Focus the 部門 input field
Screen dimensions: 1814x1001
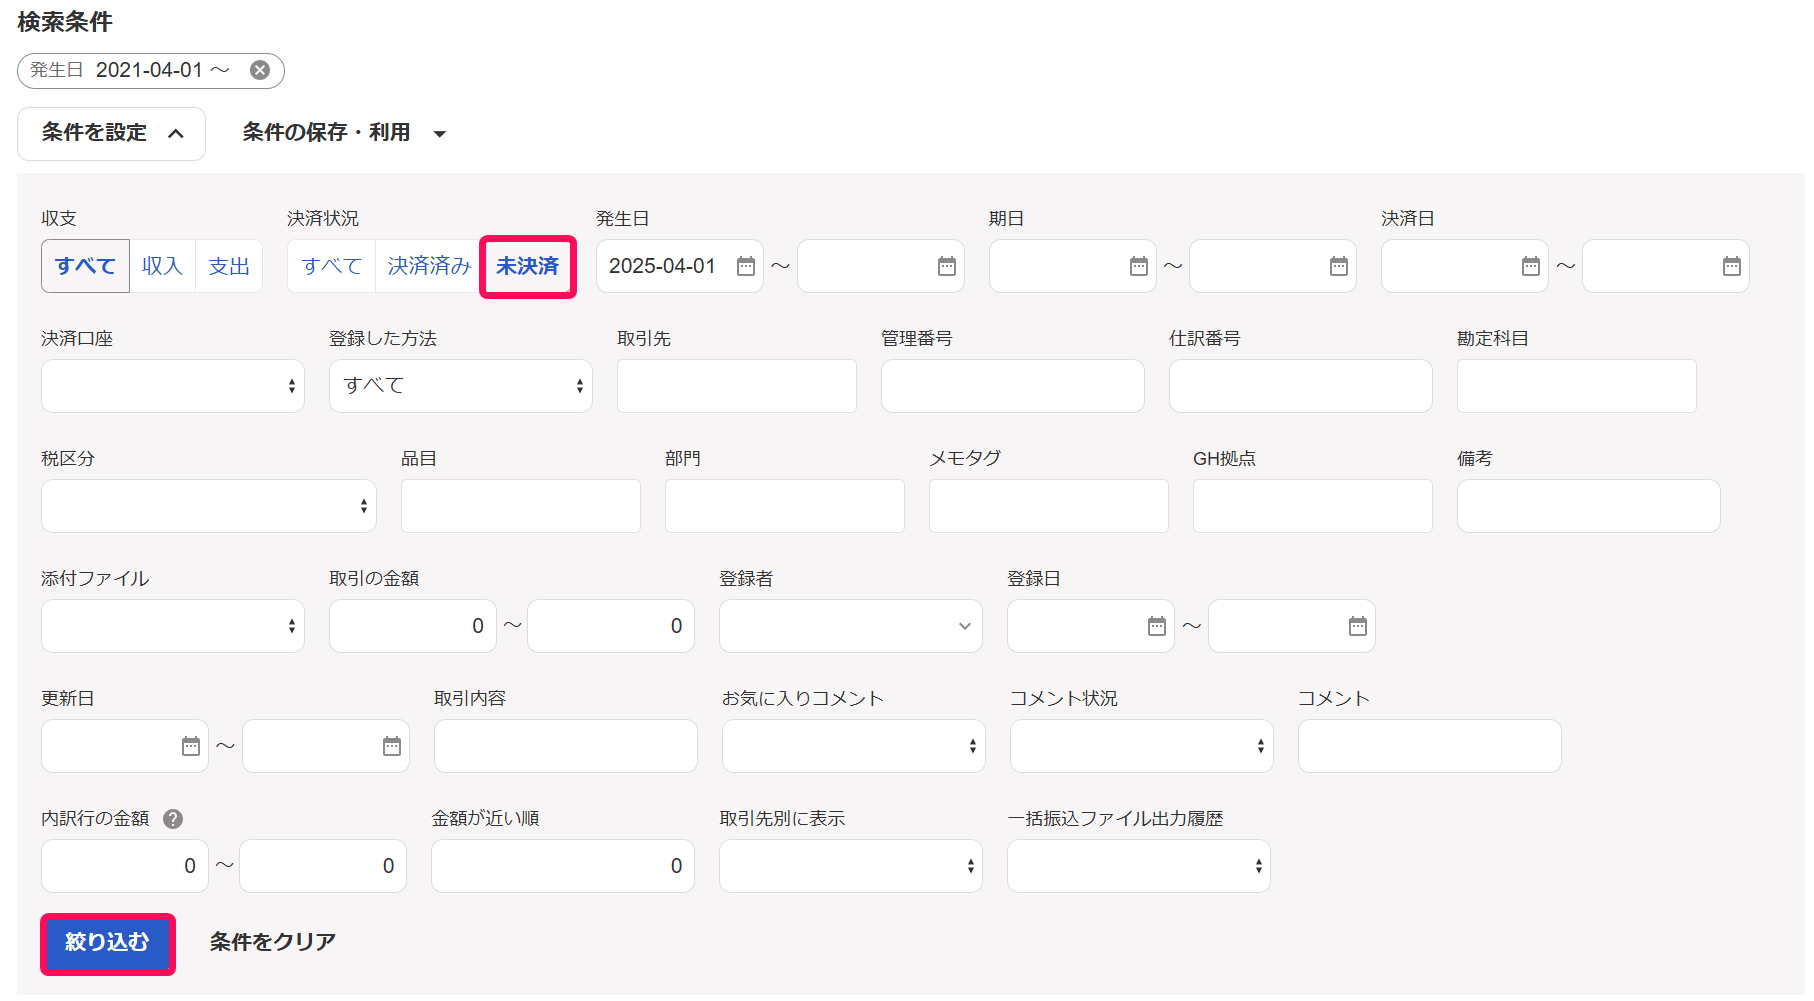785,506
